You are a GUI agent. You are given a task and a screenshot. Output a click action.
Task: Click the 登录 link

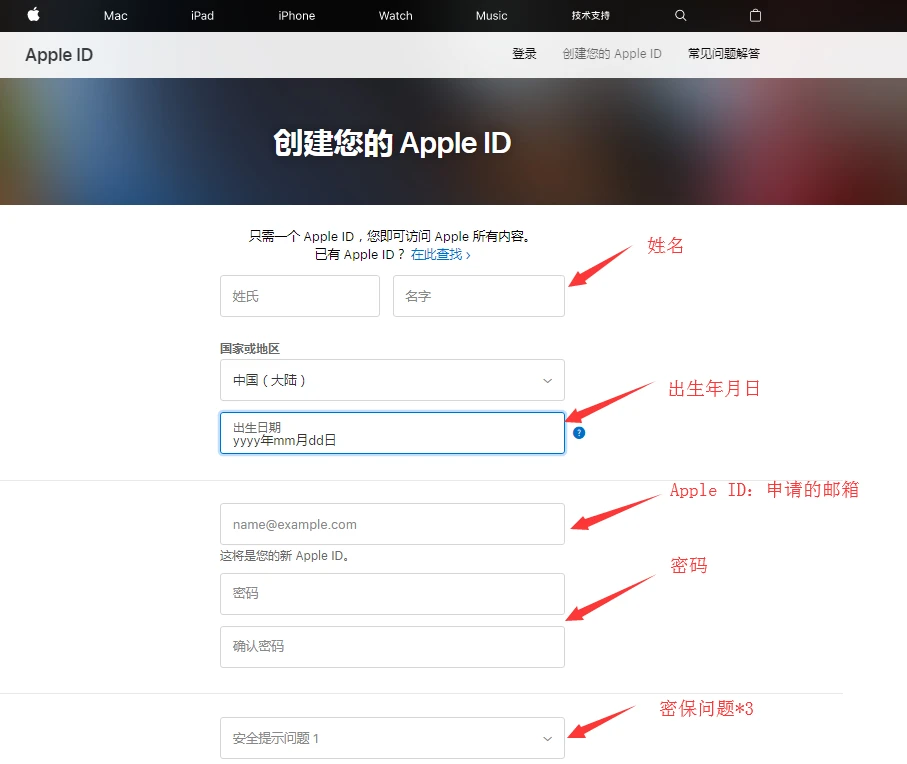[524, 54]
